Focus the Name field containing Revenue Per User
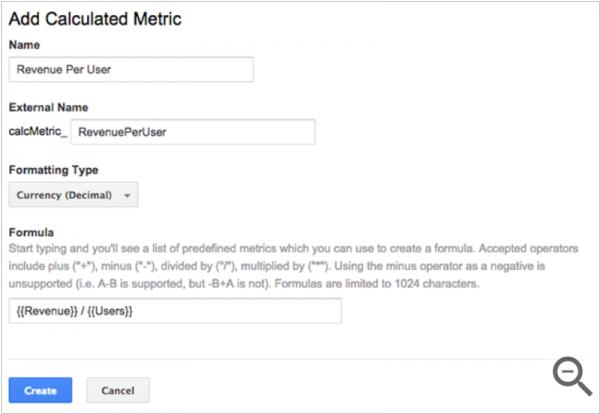 [x=131, y=69]
